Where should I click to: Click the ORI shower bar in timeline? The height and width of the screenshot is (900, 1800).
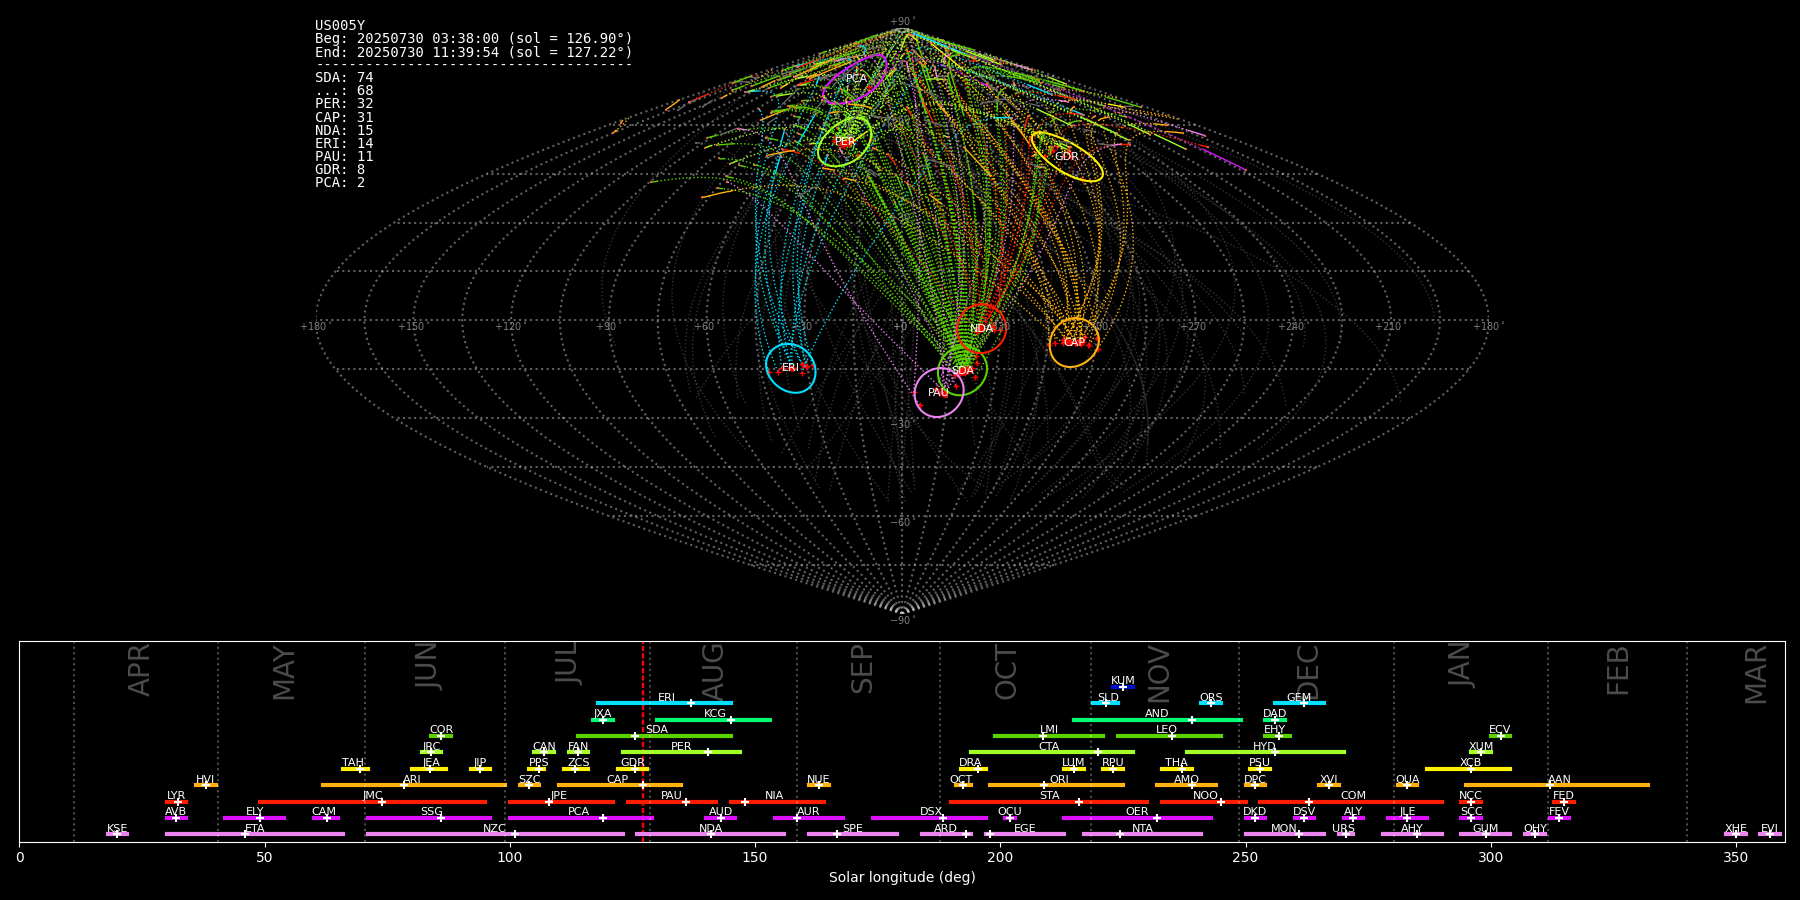pyautogui.click(x=1056, y=785)
